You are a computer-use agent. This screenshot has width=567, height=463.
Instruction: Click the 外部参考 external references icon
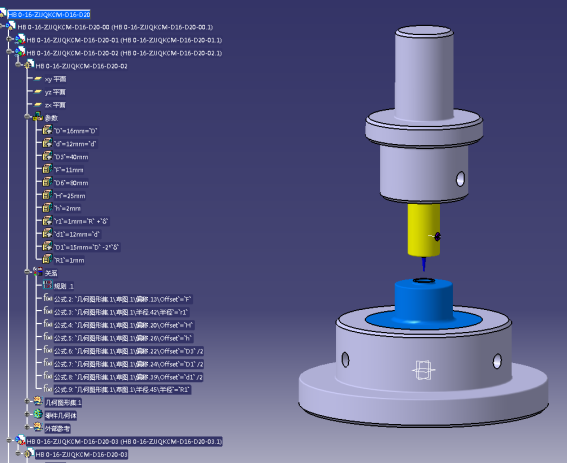click(x=38, y=427)
